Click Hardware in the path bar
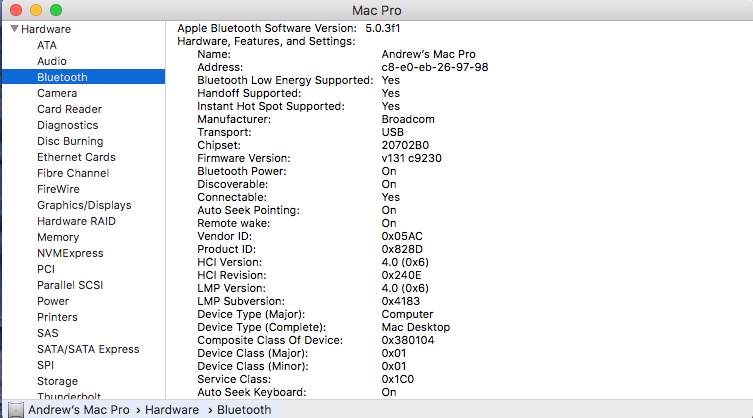This screenshot has width=753, height=418. [x=172, y=410]
